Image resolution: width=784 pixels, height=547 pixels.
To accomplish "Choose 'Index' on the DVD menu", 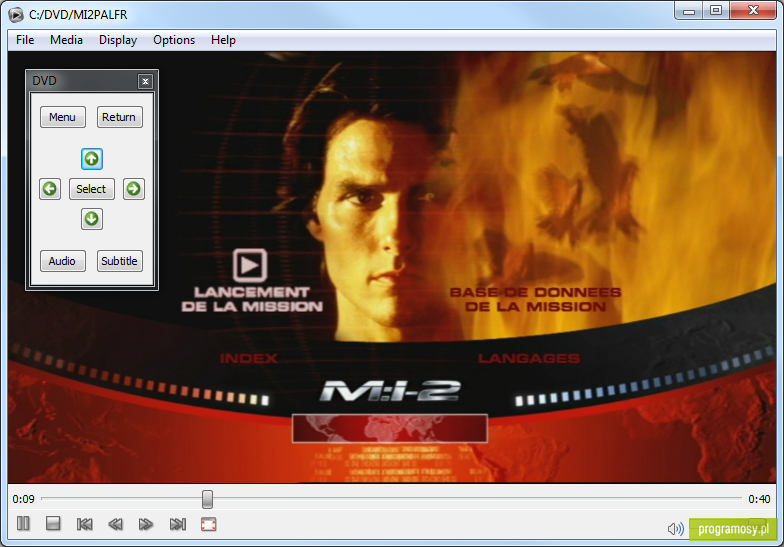I will (x=248, y=358).
